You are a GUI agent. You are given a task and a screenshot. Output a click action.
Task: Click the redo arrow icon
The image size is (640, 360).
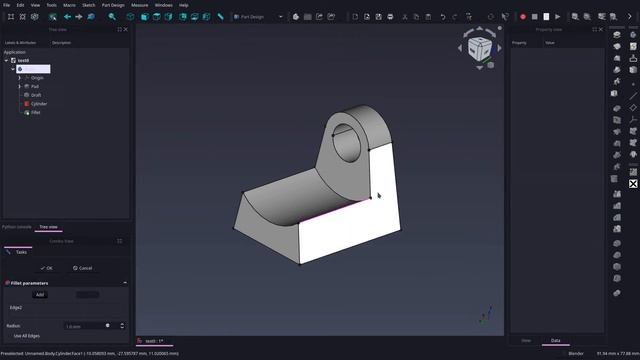454,17
